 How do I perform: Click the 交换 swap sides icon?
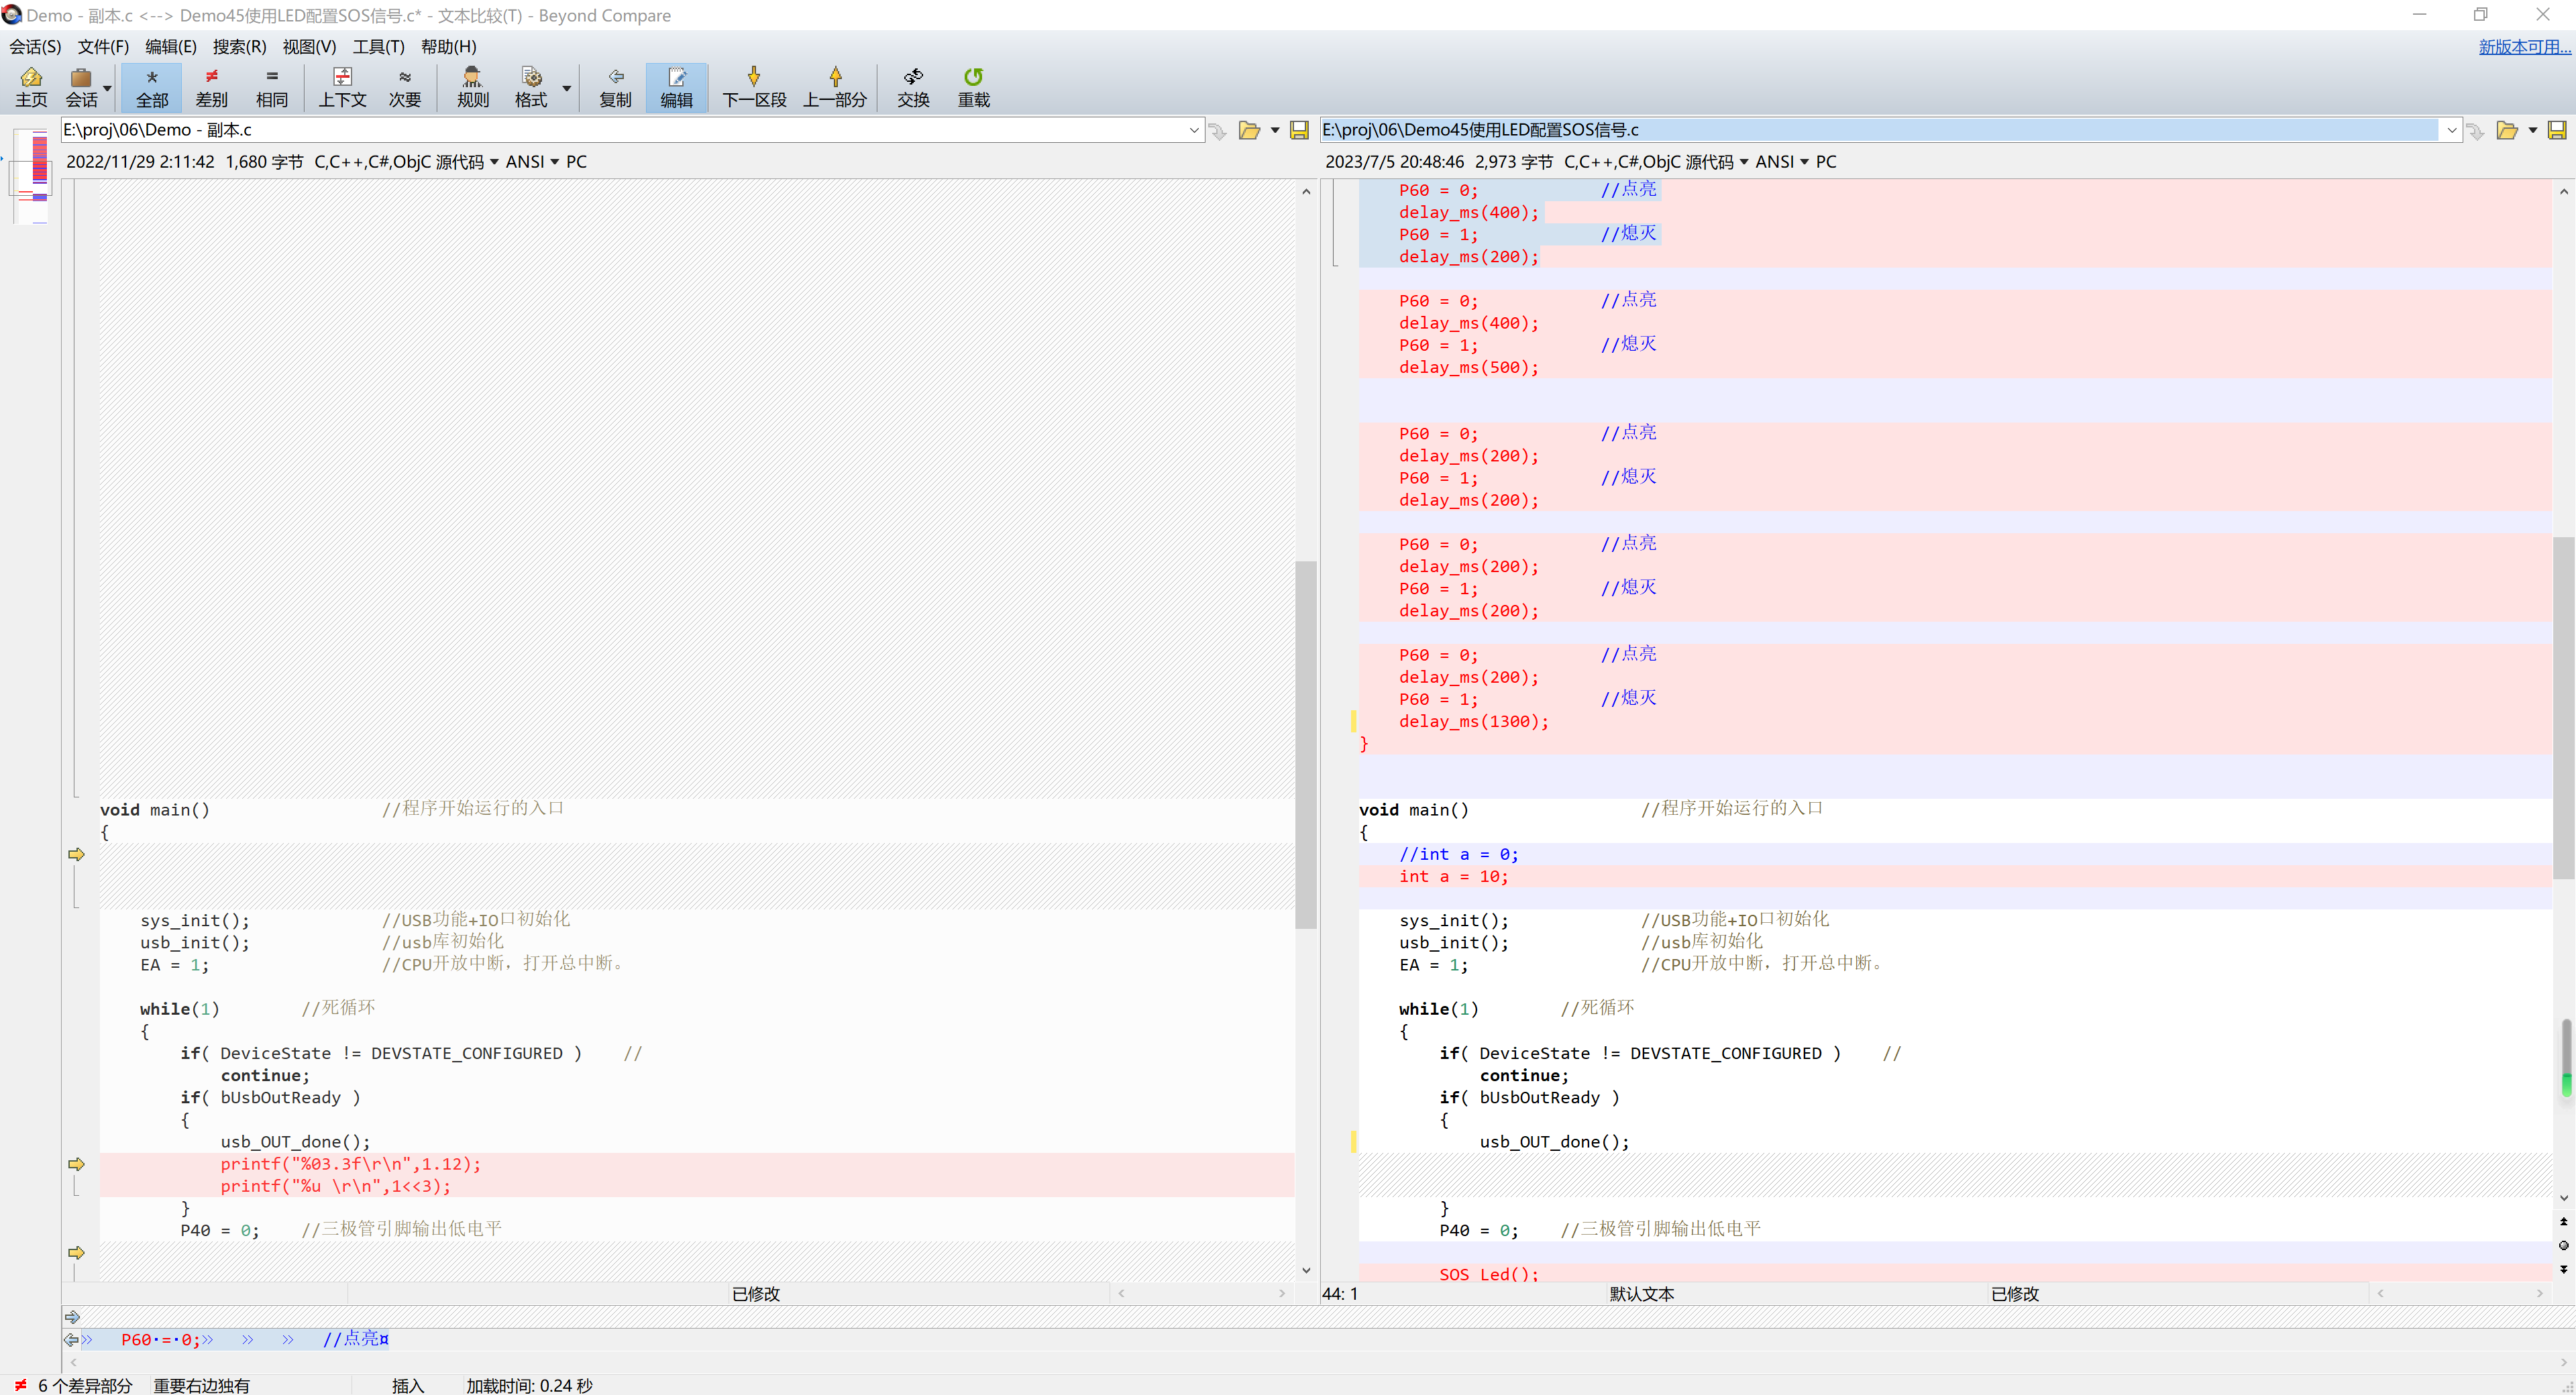913,87
